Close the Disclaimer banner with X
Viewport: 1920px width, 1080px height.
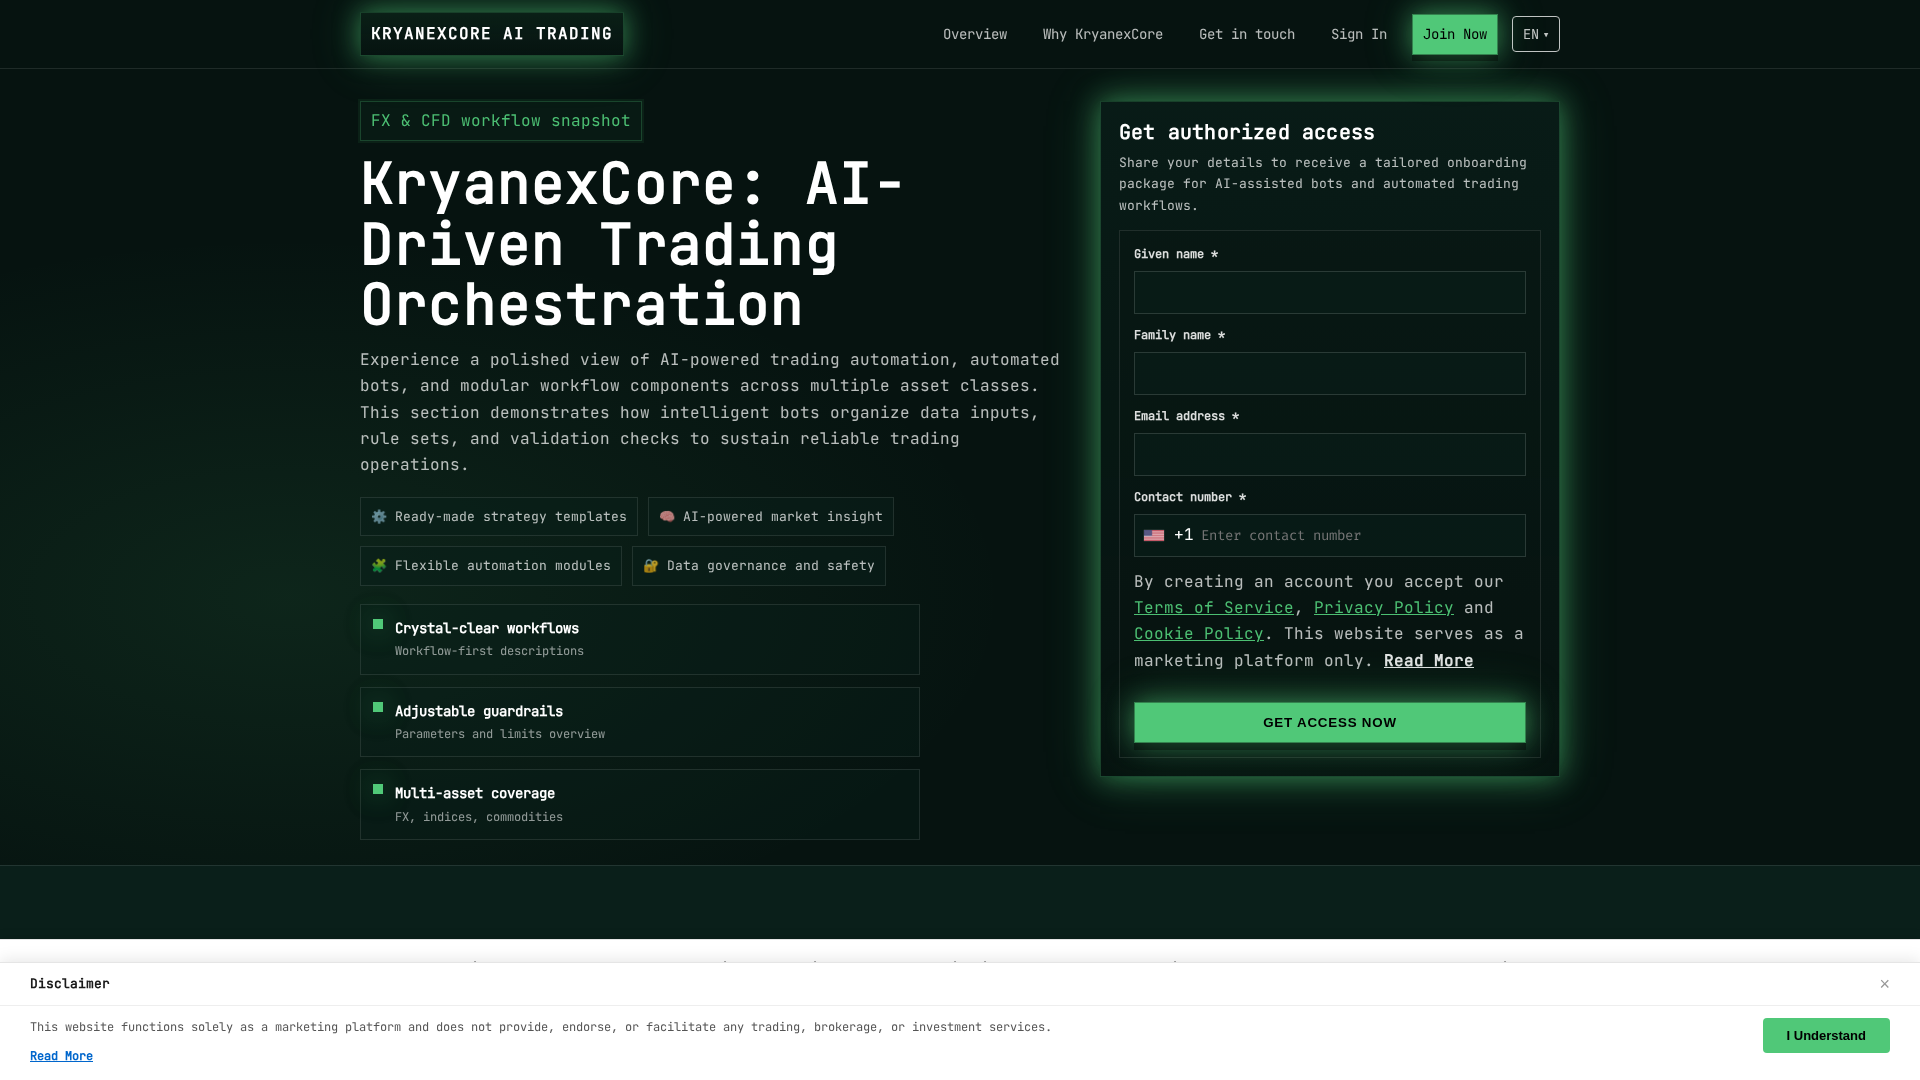[1884, 984]
